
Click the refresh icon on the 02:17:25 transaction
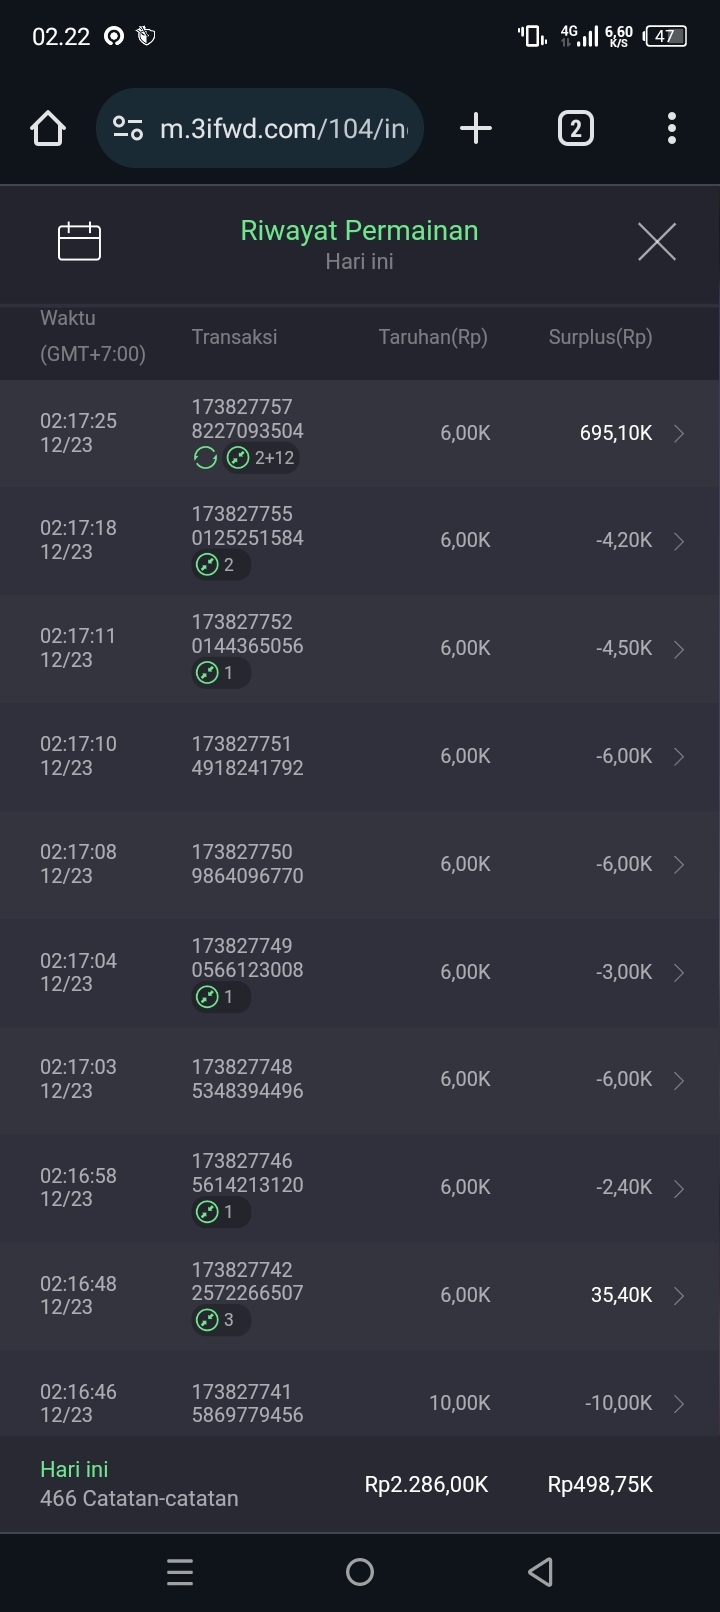205,458
